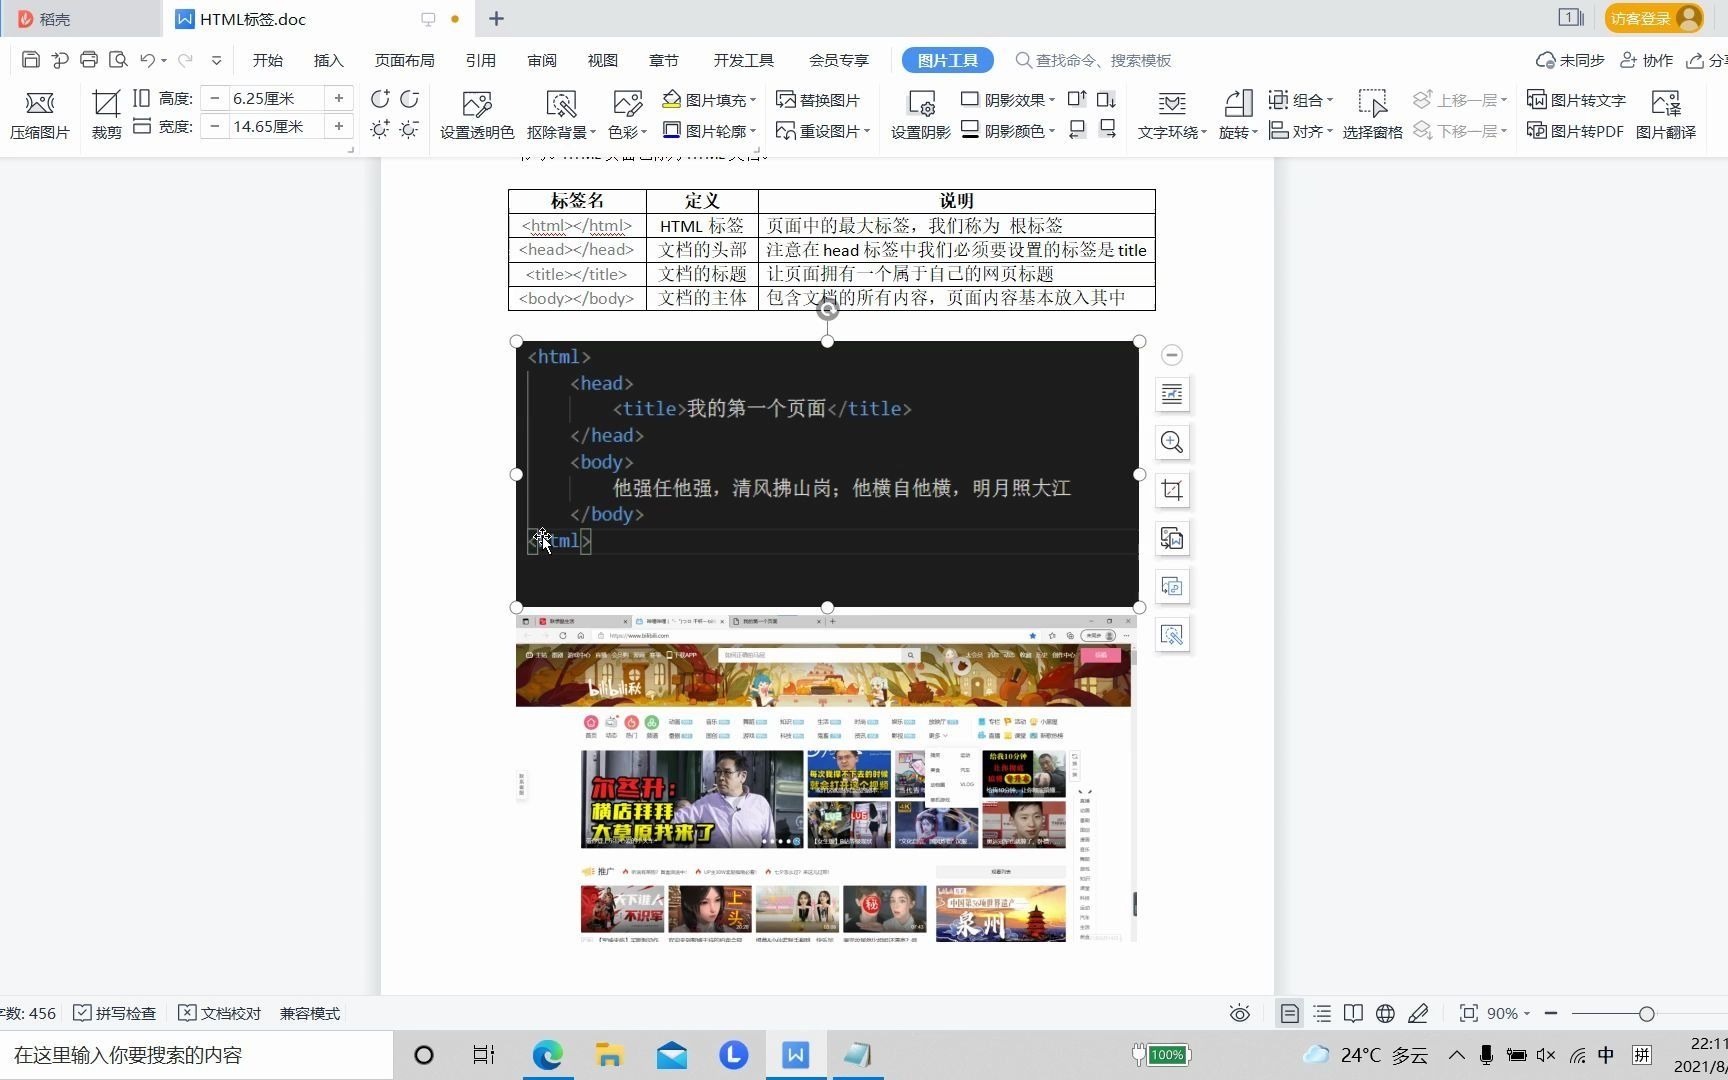
Task: Click the 未同步 sync status button
Action: click(x=1570, y=60)
